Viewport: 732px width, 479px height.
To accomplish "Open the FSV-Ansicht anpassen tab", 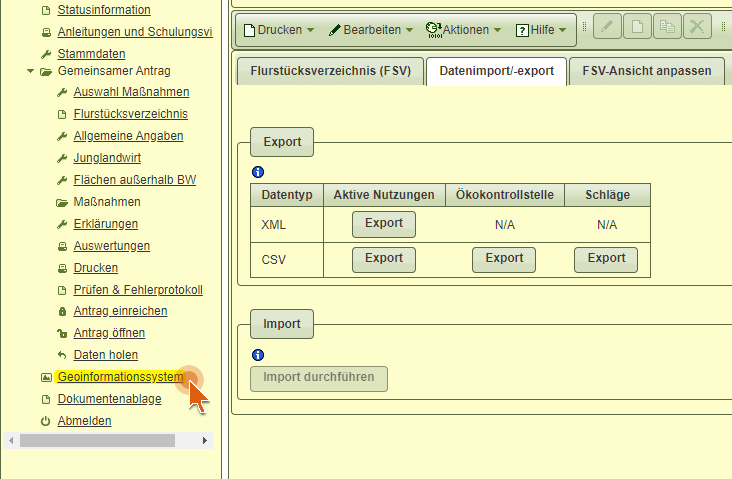I will click(x=647, y=72).
